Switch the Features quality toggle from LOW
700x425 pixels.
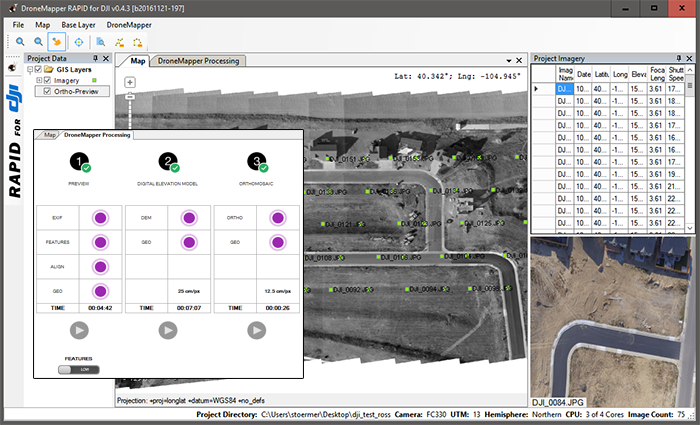click(78, 368)
